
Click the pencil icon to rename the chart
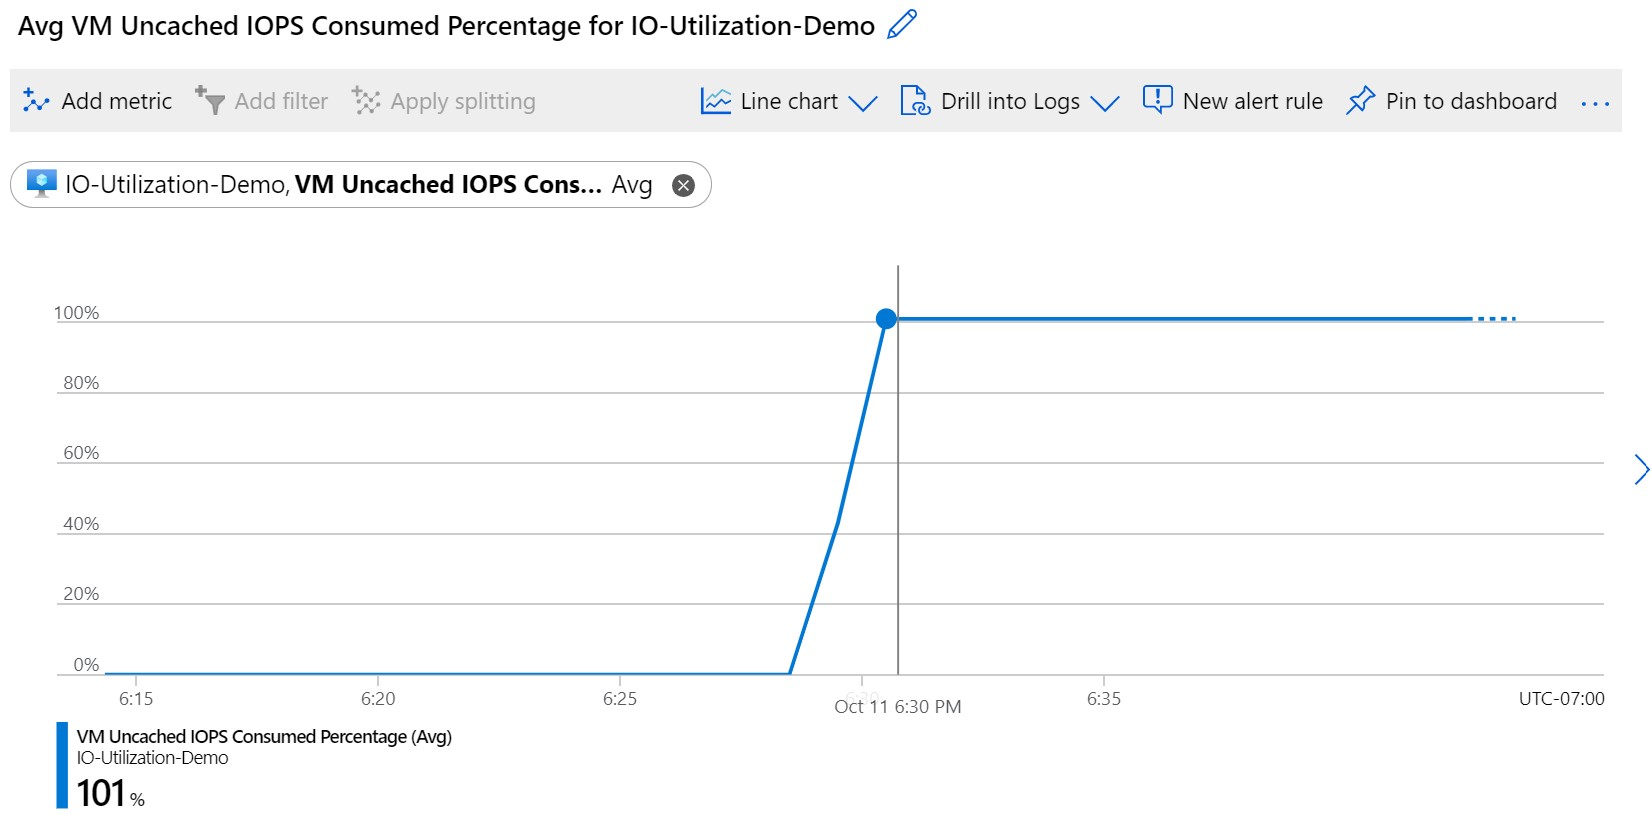(900, 24)
